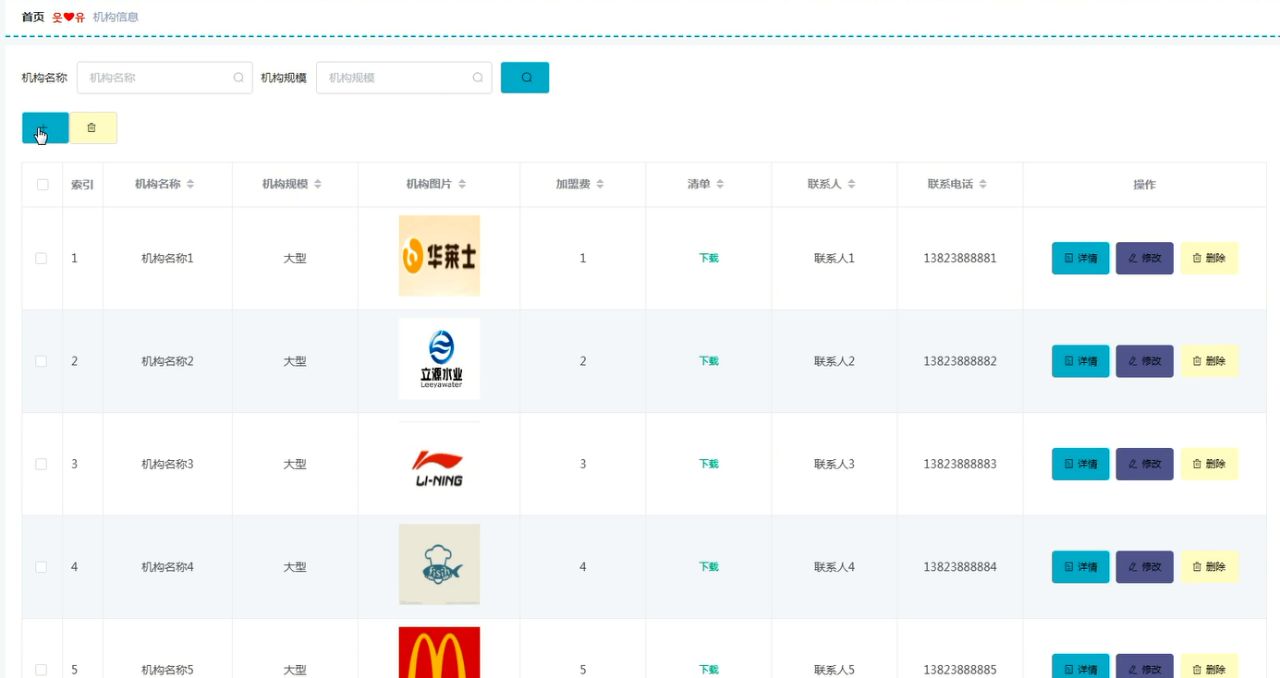Open 详情 for 机构名称2 row
The height and width of the screenshot is (678, 1280).
coord(1081,361)
